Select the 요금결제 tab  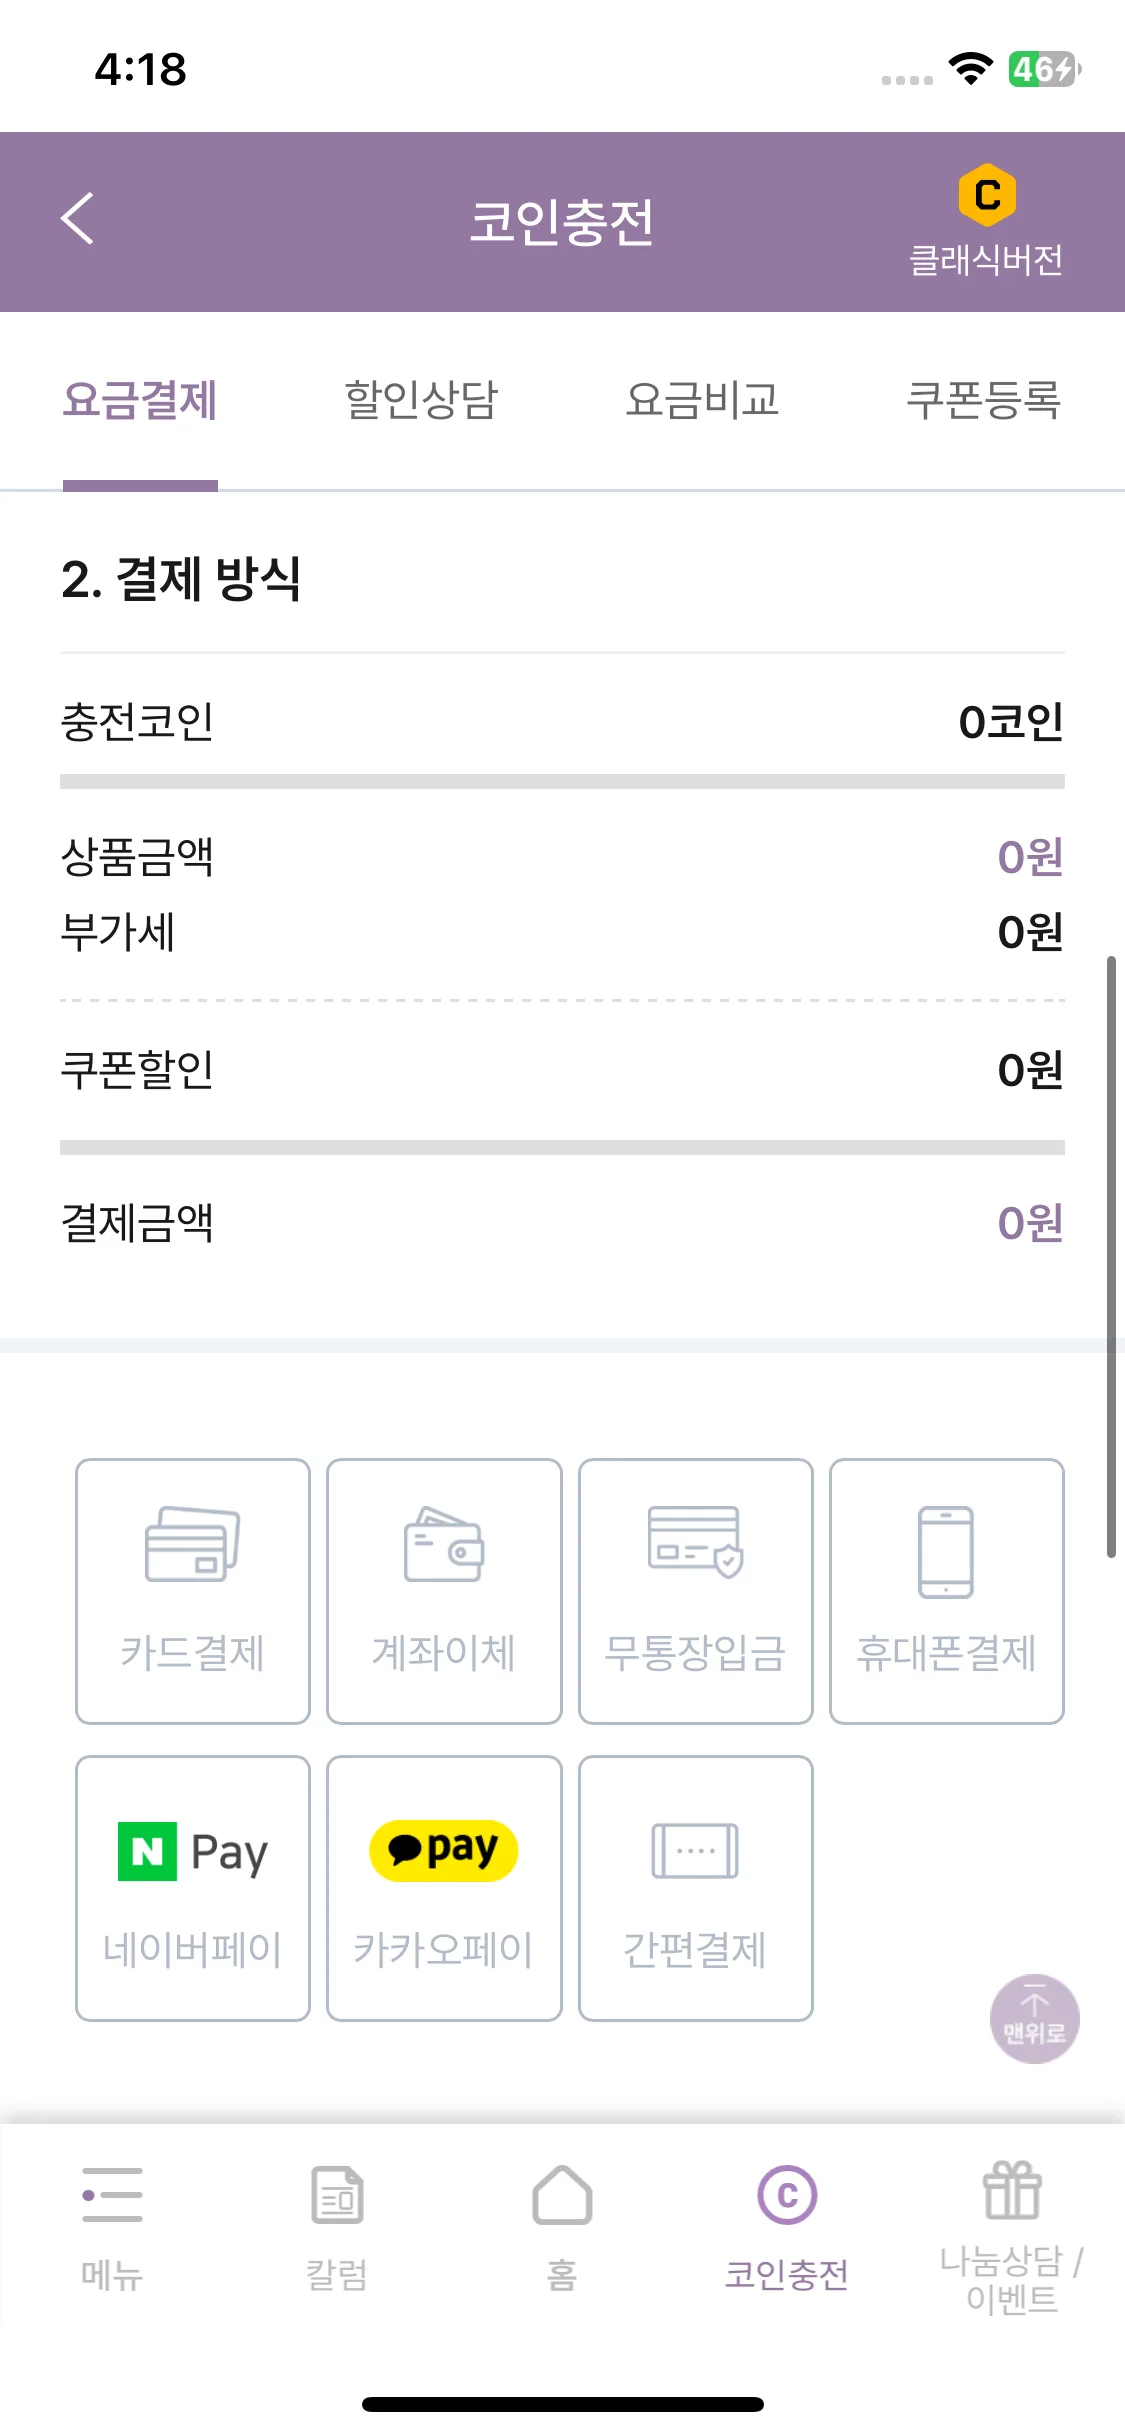pyautogui.click(x=140, y=401)
